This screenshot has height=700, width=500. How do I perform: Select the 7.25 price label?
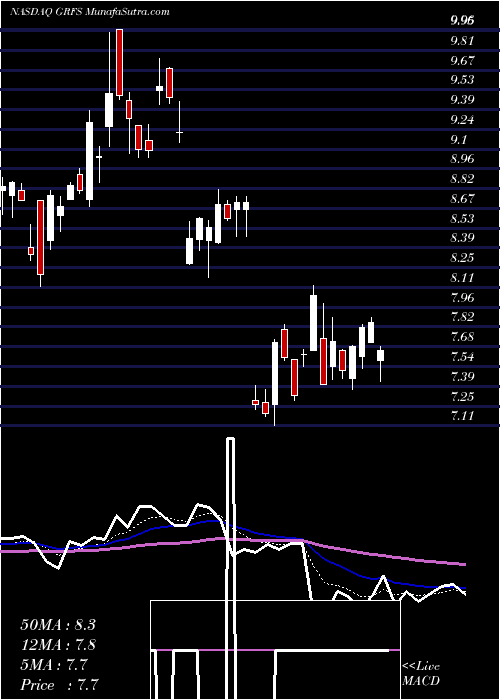[x=462, y=396]
